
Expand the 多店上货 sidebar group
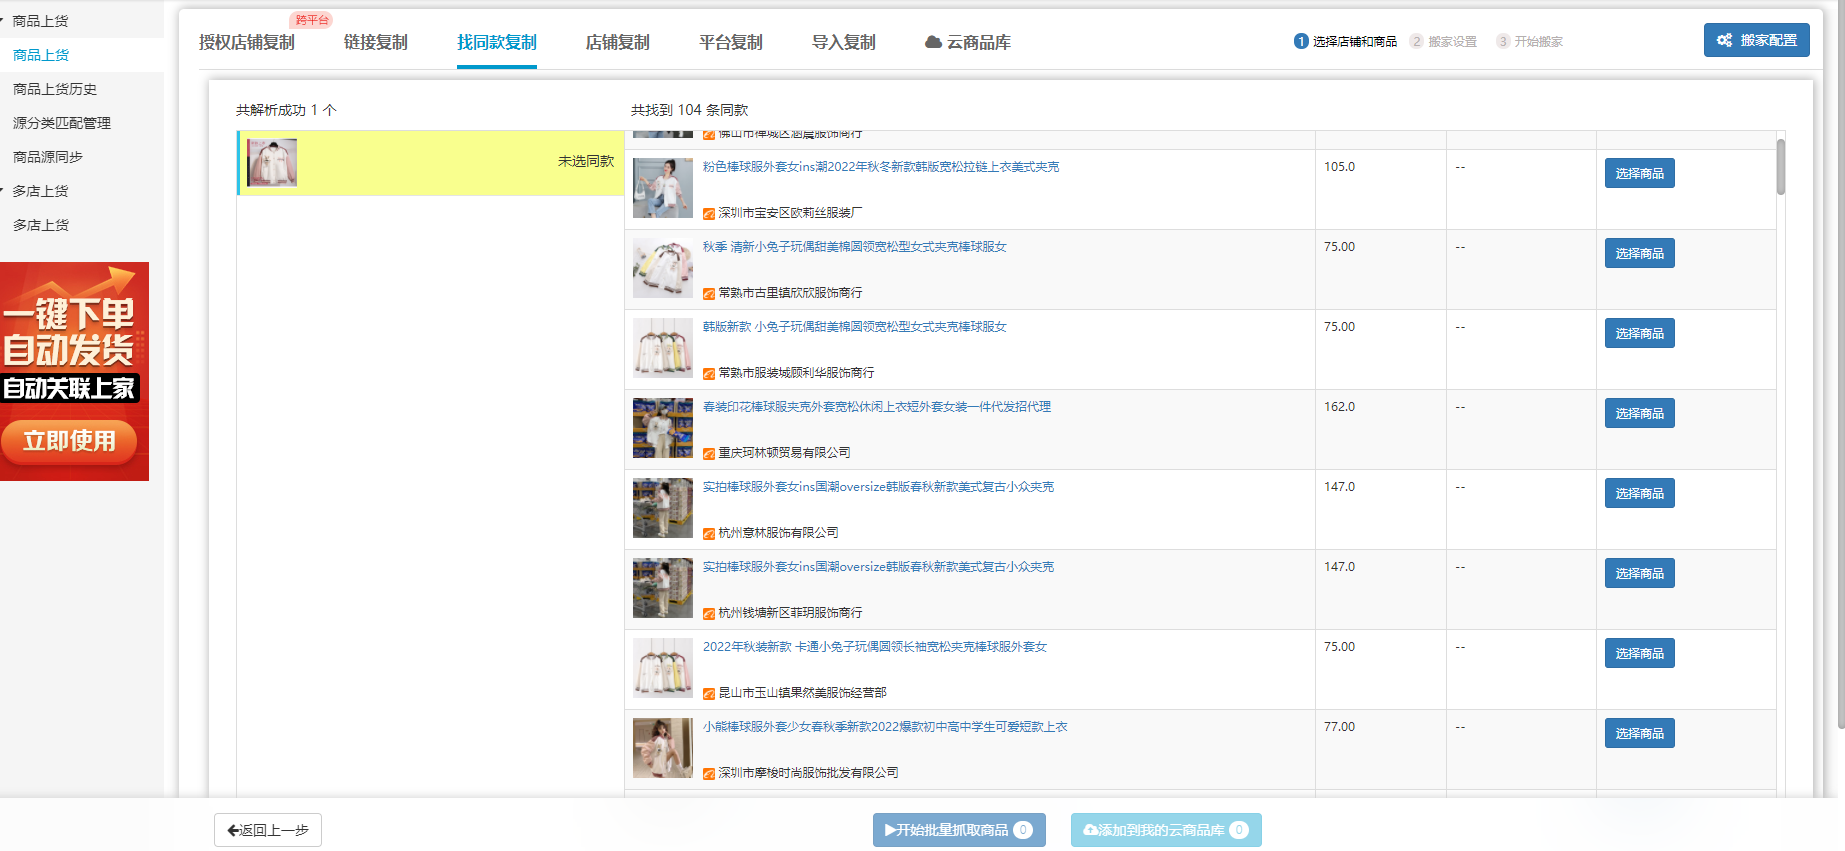pos(3,191)
